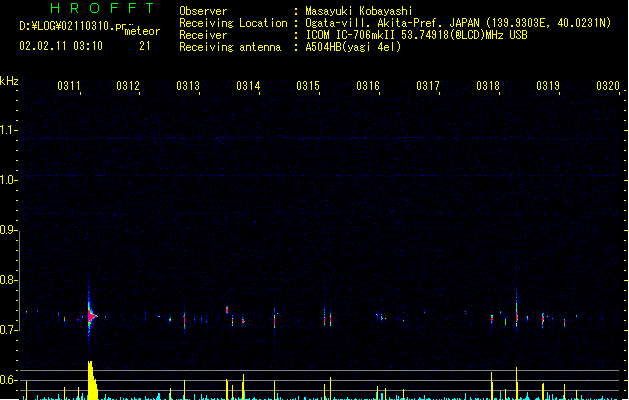Click the 1.1 kHz frequency axis label
Screen dimensions: 629x400
(x=8, y=130)
